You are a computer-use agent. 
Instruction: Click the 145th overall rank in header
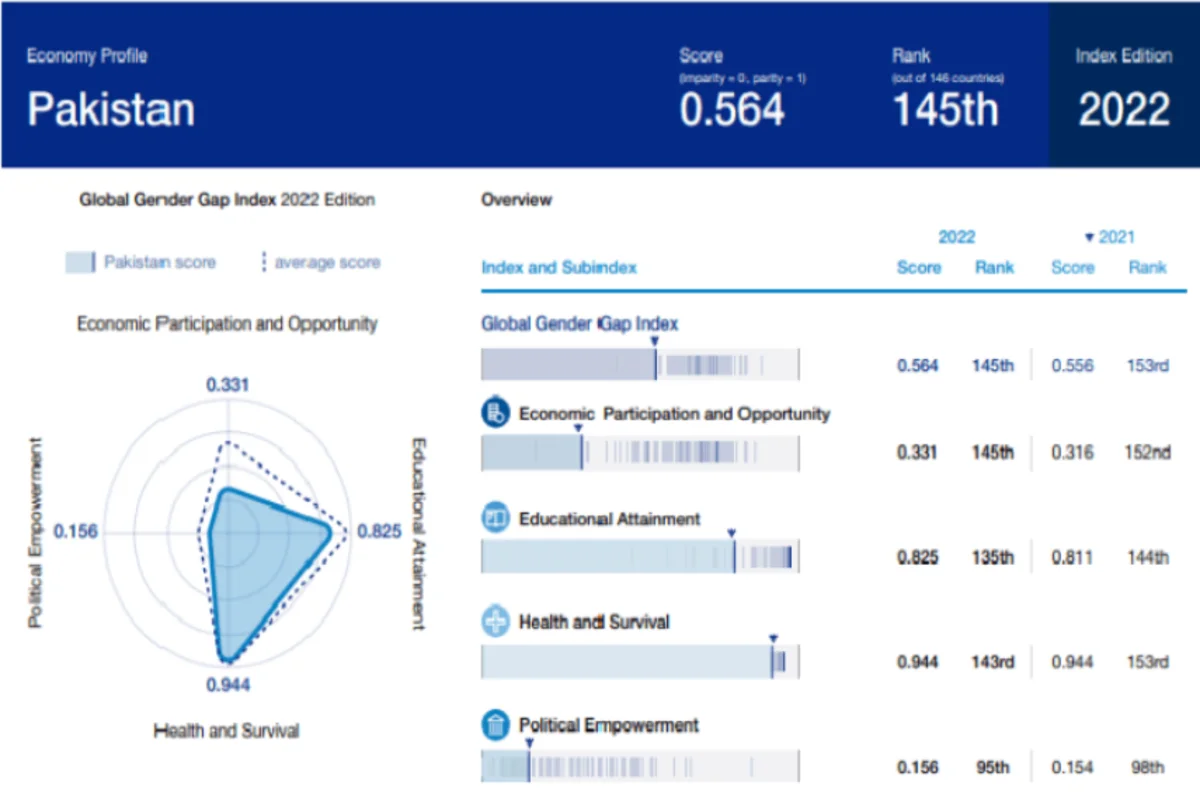pos(945,108)
